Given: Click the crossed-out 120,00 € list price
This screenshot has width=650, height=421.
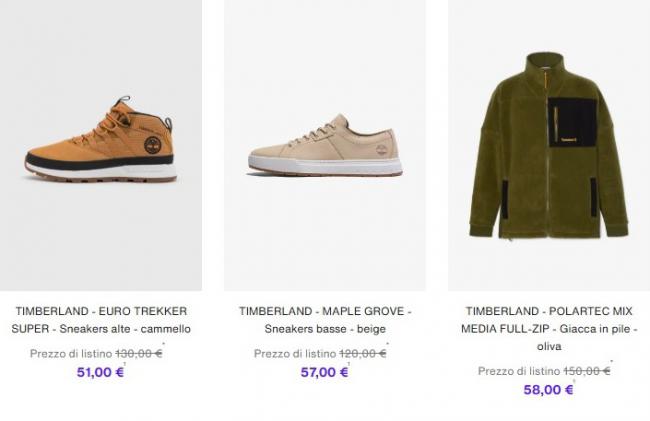Looking at the screenshot, I should (363, 353).
